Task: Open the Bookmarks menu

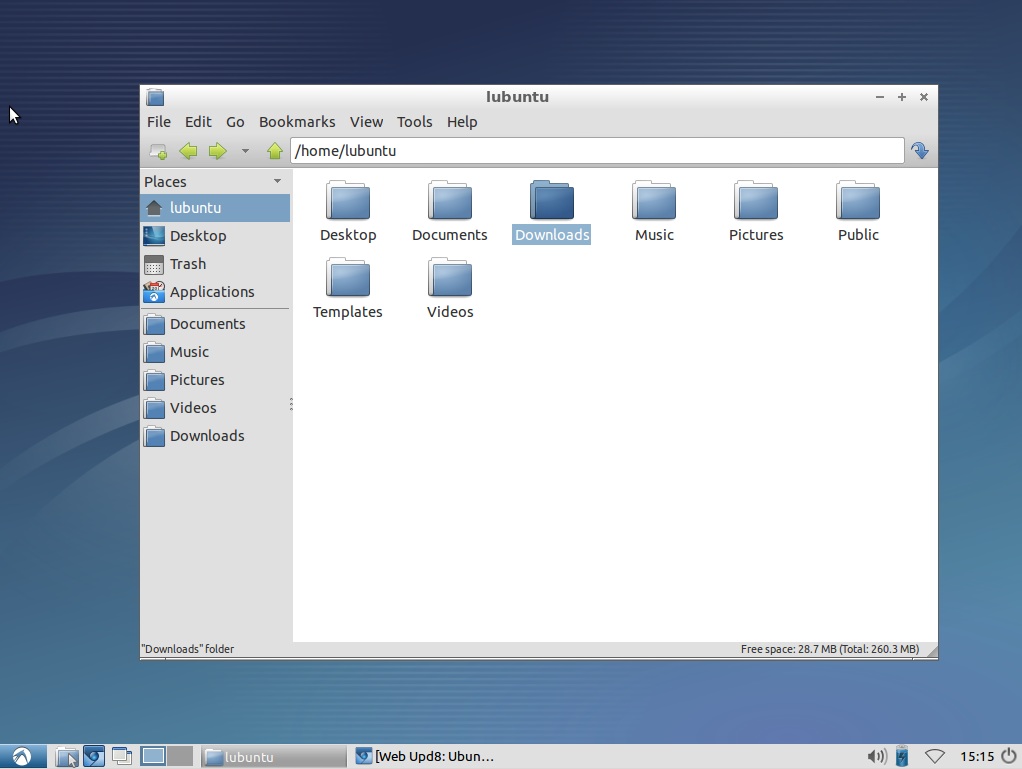Action: click(296, 122)
